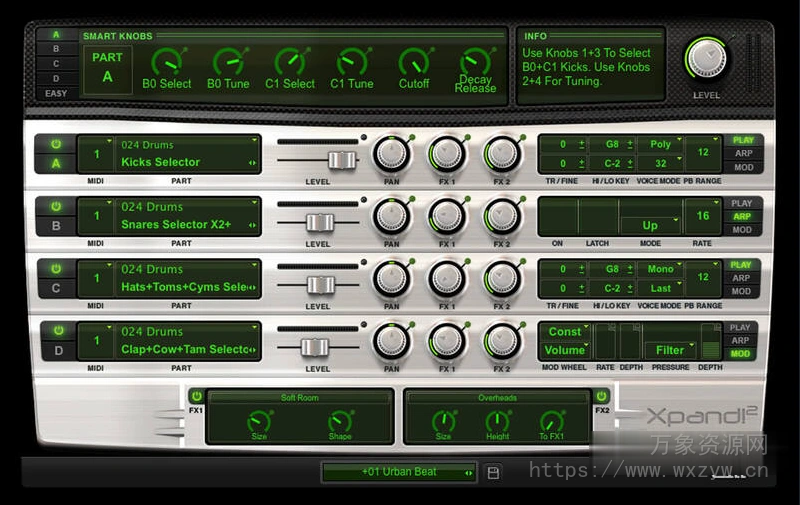
Task: Click the FX 1 knob for part D
Action: coord(447,341)
